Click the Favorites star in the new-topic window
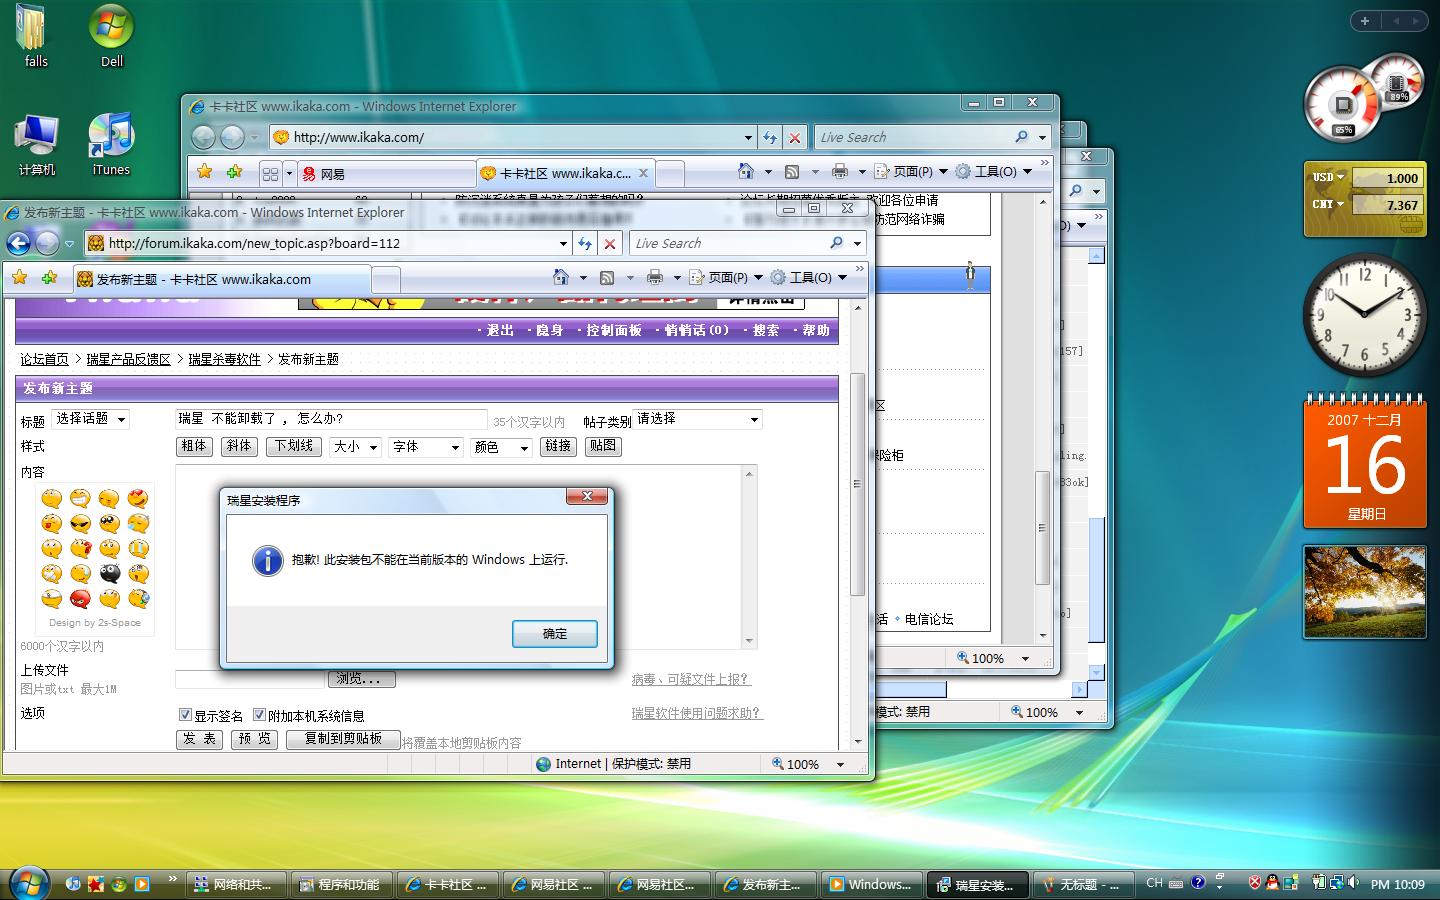The height and width of the screenshot is (900, 1440). 20,277
